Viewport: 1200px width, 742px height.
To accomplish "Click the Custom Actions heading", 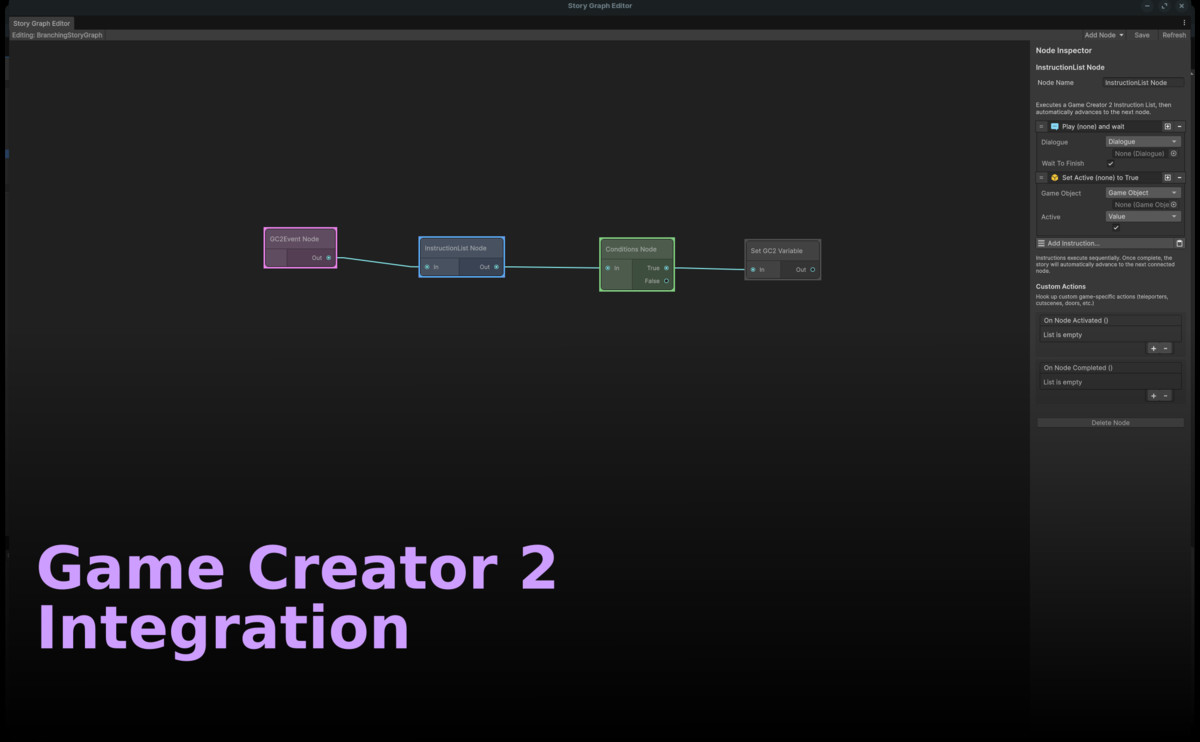I will (1061, 287).
